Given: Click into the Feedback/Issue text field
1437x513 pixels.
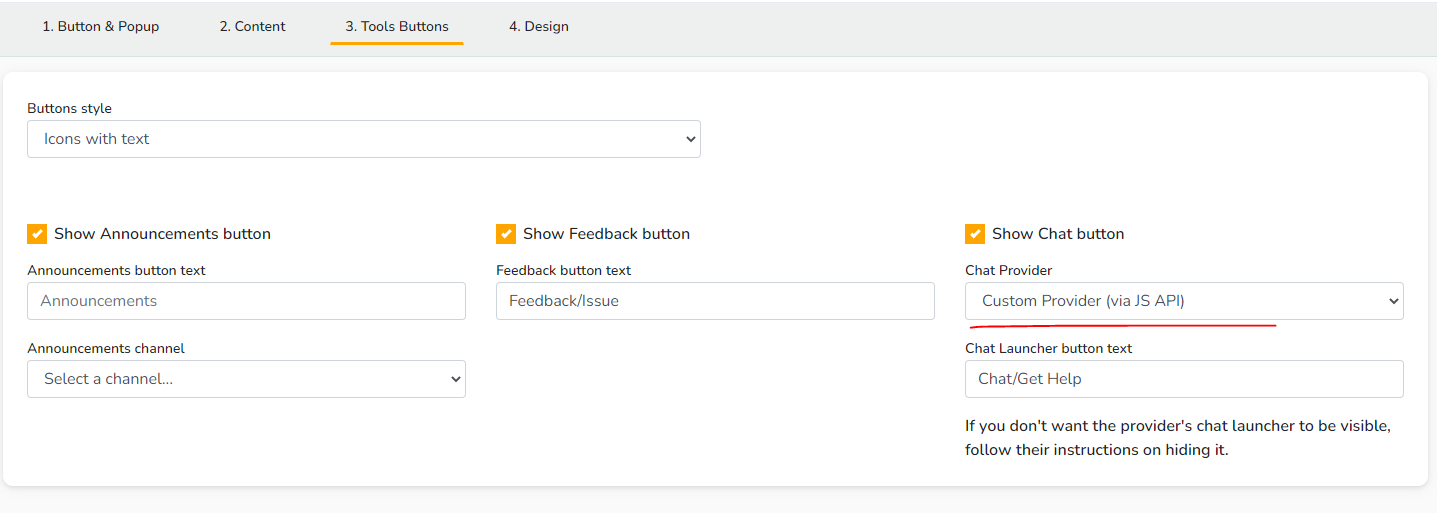Looking at the screenshot, I should click(715, 301).
